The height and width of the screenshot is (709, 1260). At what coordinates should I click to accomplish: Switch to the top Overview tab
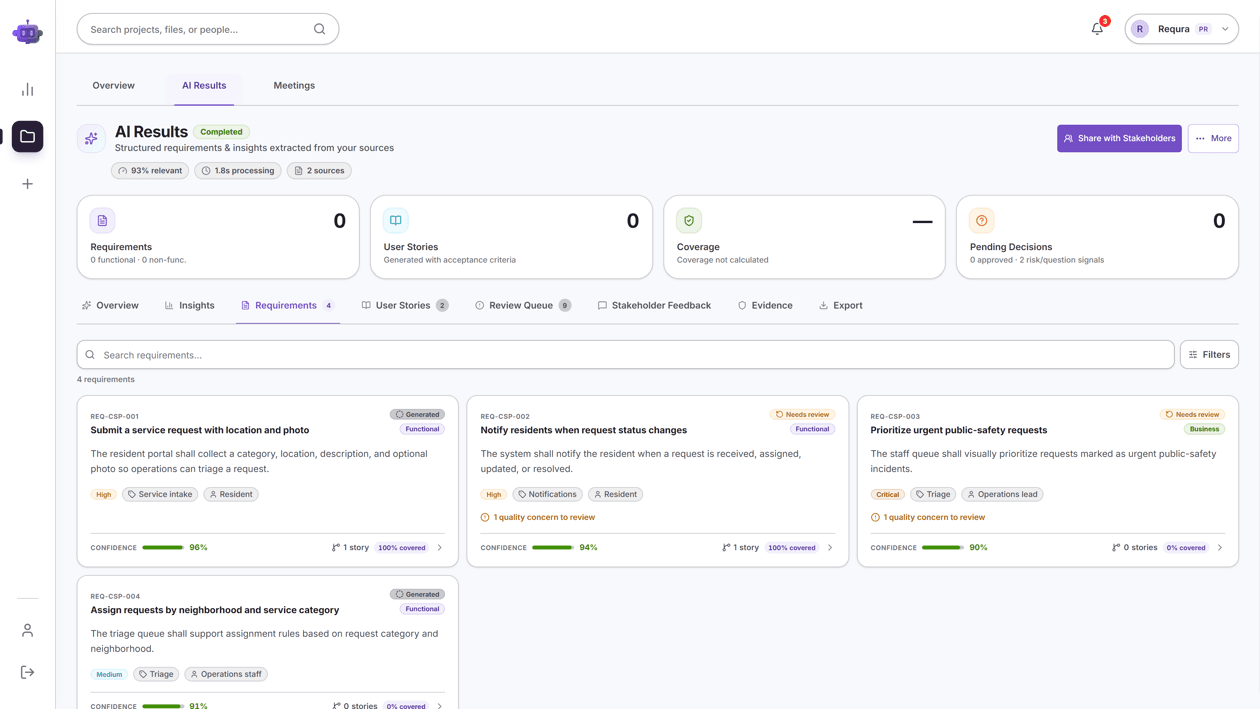pyautogui.click(x=113, y=86)
